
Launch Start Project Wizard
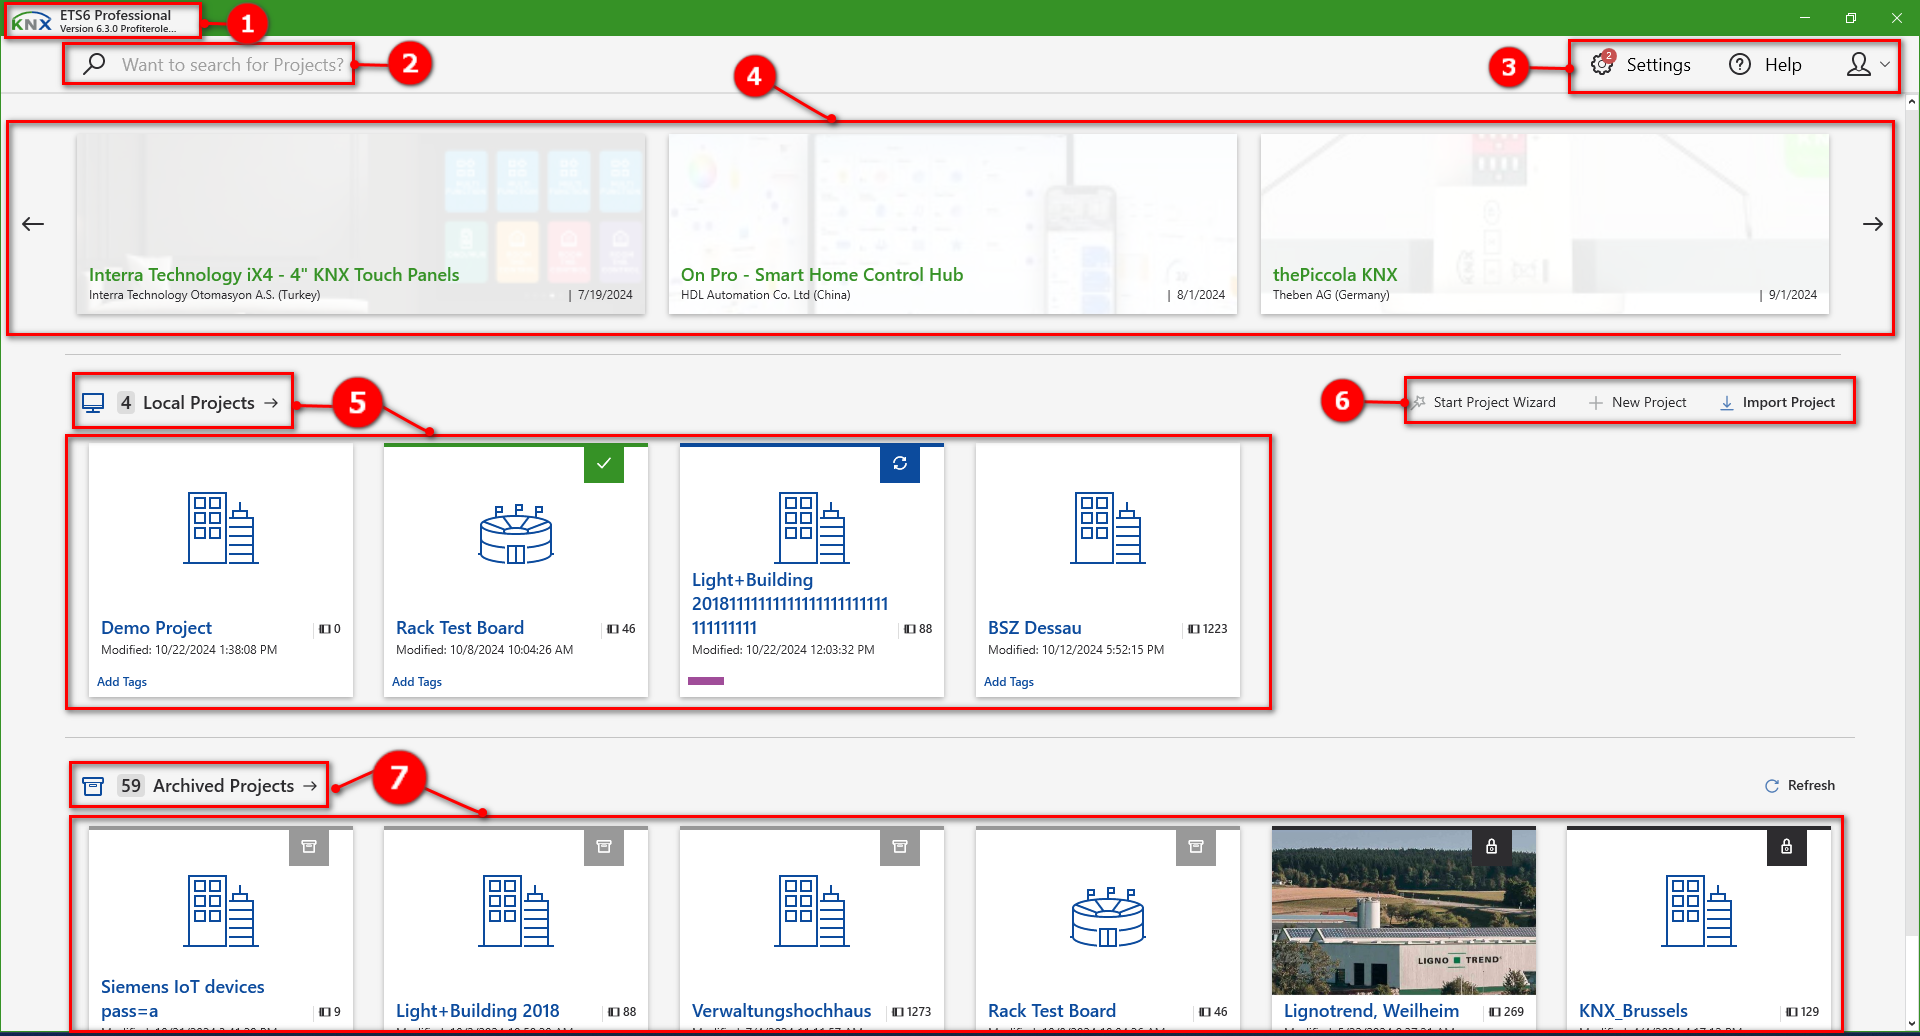click(x=1494, y=402)
